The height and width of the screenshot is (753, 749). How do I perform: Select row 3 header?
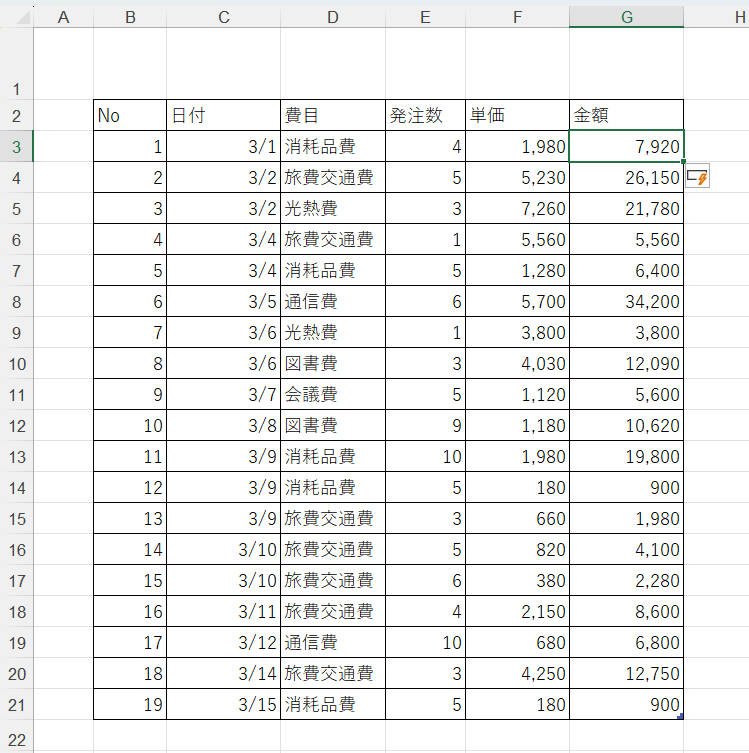click(x=16, y=147)
